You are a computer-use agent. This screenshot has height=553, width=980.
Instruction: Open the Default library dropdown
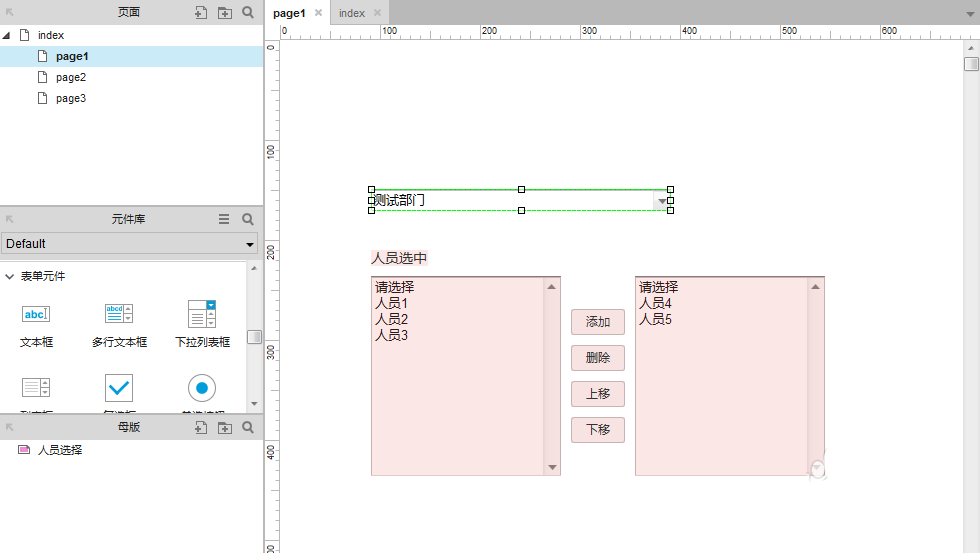129,244
